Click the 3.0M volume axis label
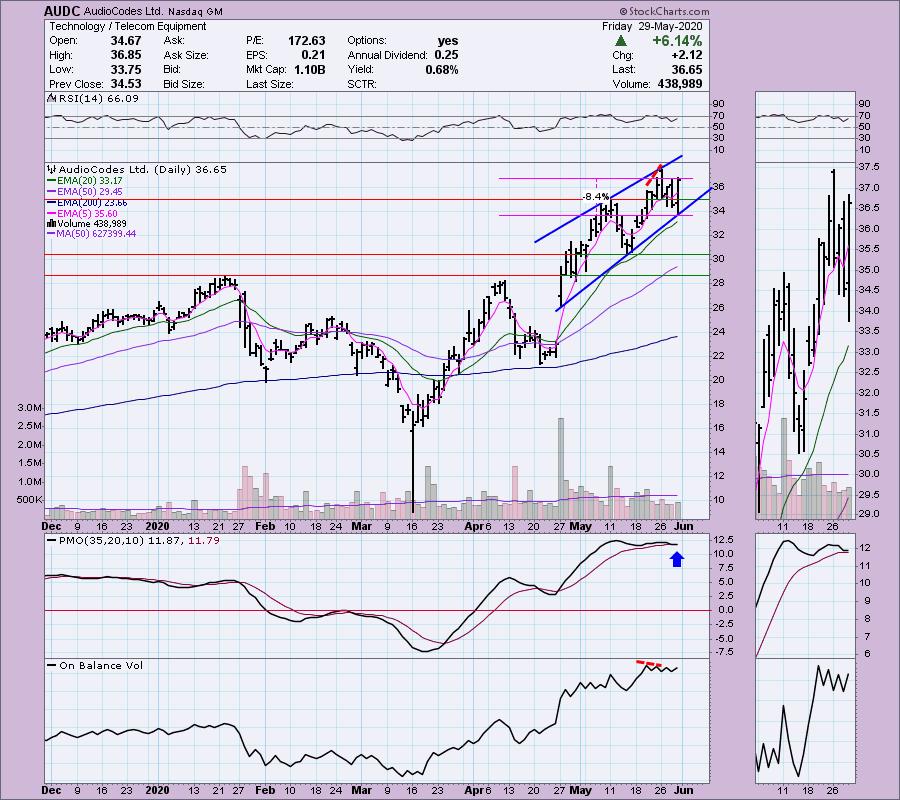900x800 pixels. coord(29,407)
